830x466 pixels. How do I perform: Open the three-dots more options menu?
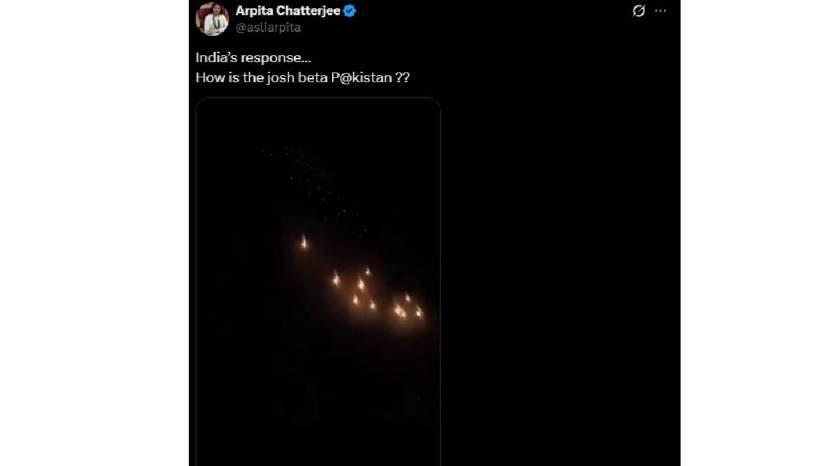coord(662,11)
